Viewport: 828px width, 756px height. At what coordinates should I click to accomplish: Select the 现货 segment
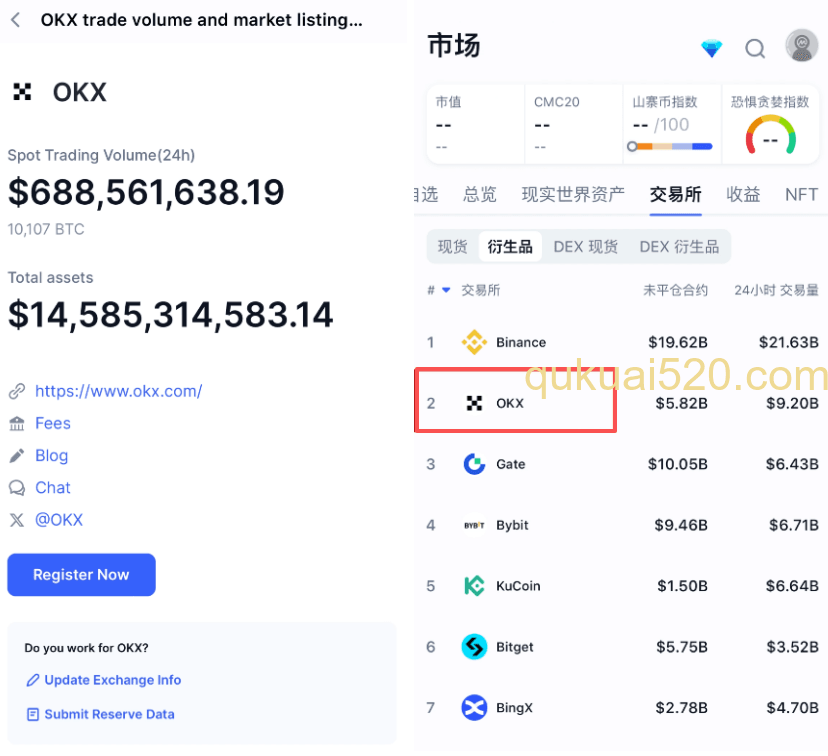[453, 247]
